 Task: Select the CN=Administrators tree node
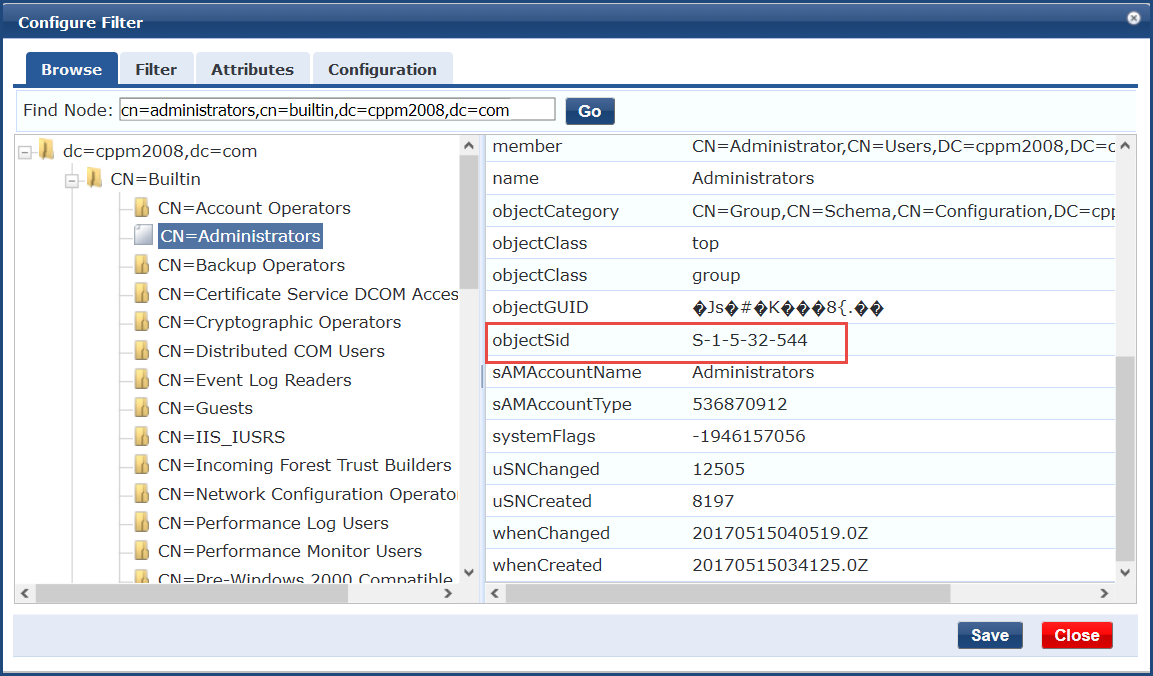coord(240,236)
